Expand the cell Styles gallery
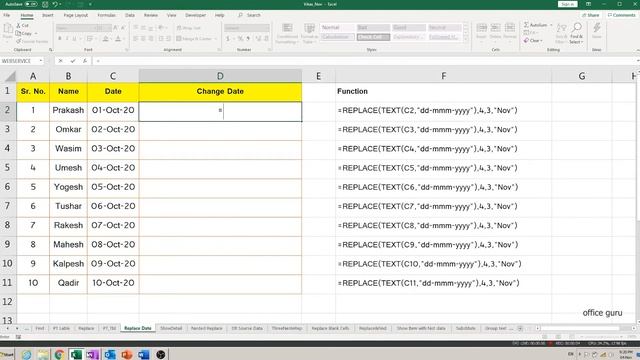Screen dimensions: 640x360 point(466,39)
